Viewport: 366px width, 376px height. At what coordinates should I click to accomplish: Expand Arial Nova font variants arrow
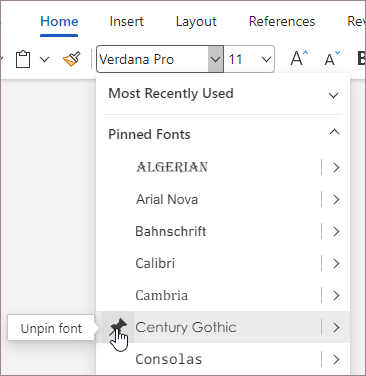pos(336,199)
